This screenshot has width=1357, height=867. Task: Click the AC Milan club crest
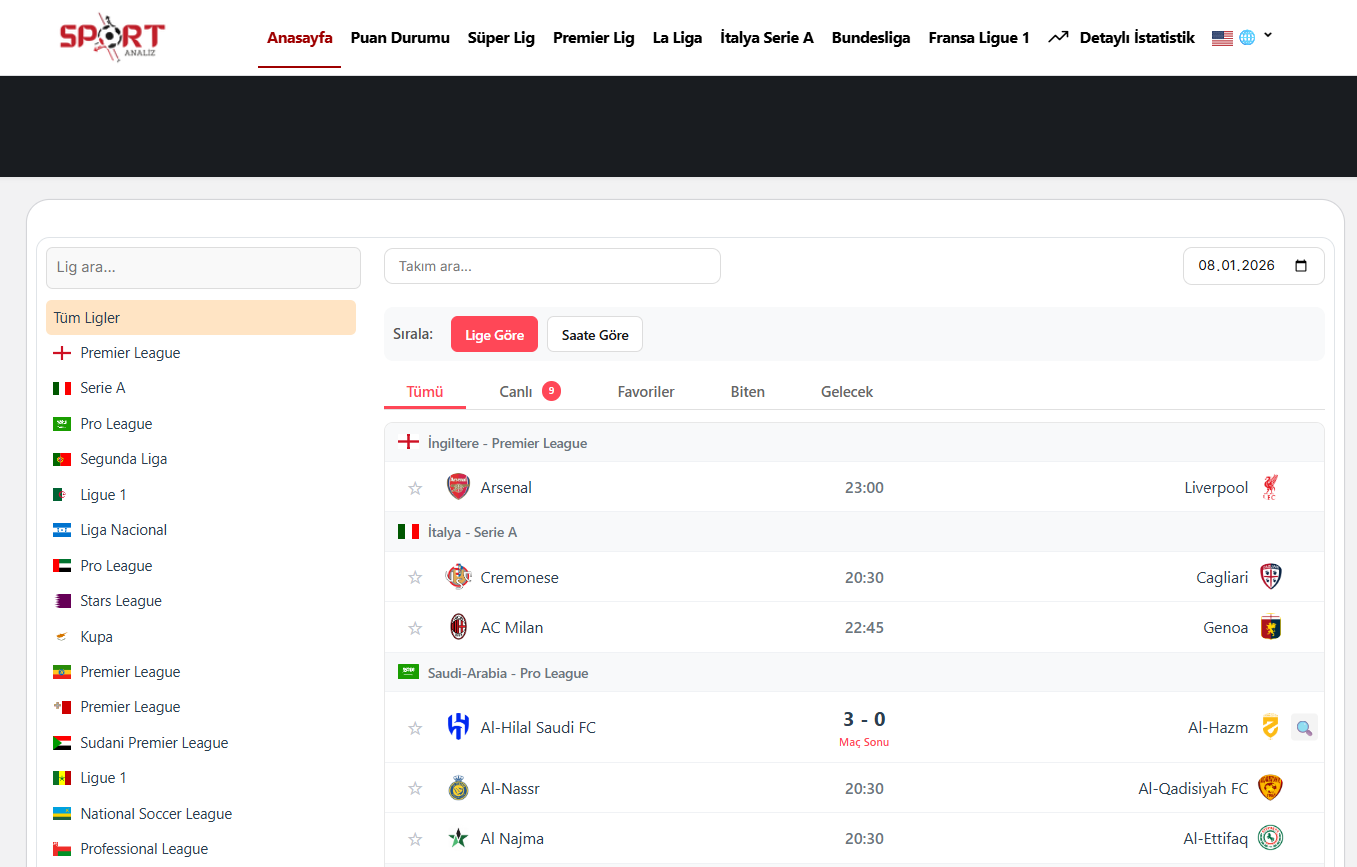[458, 627]
